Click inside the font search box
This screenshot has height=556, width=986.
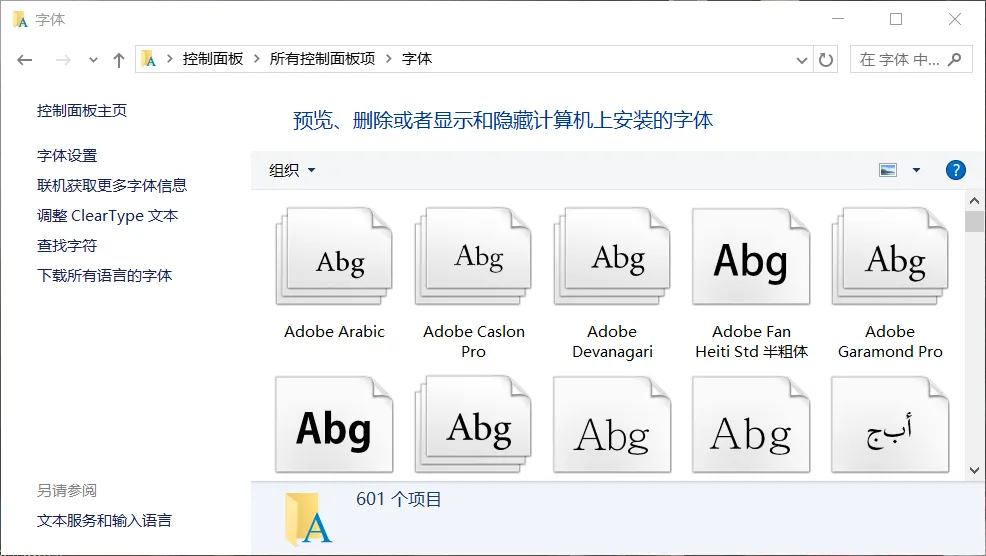[x=898, y=60]
